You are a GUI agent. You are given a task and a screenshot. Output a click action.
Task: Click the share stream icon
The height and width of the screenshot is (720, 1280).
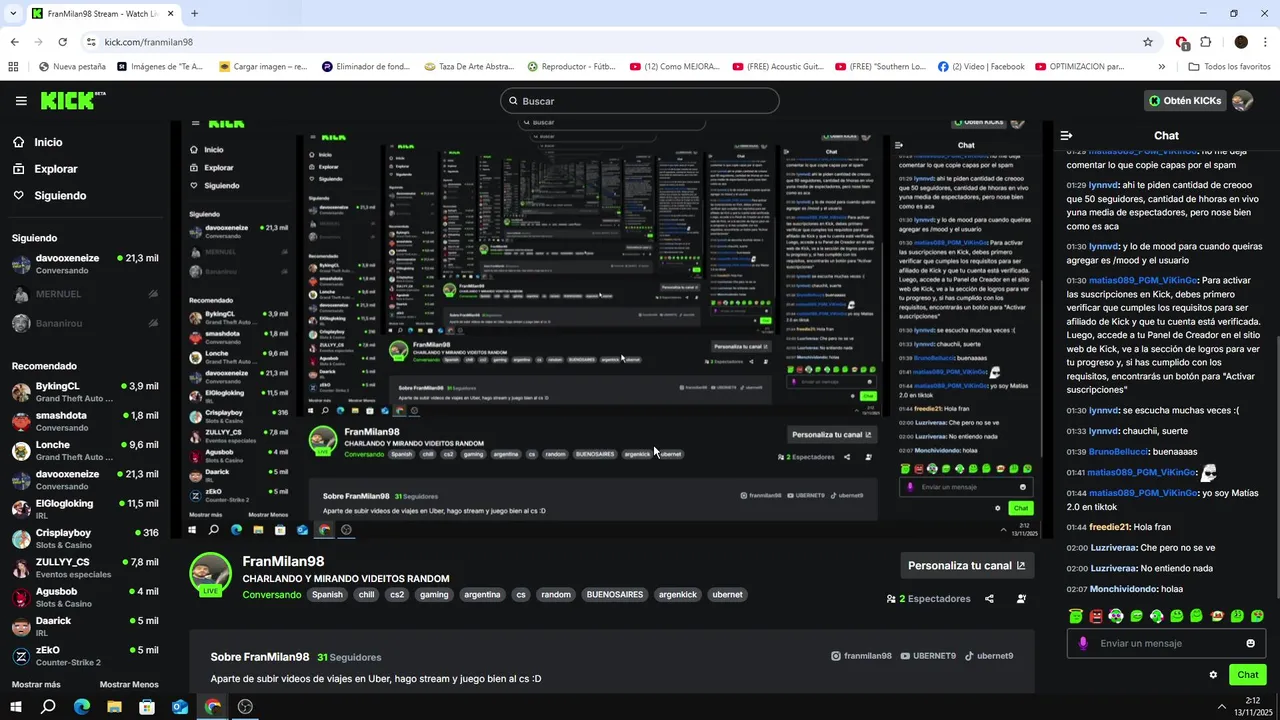(989, 599)
